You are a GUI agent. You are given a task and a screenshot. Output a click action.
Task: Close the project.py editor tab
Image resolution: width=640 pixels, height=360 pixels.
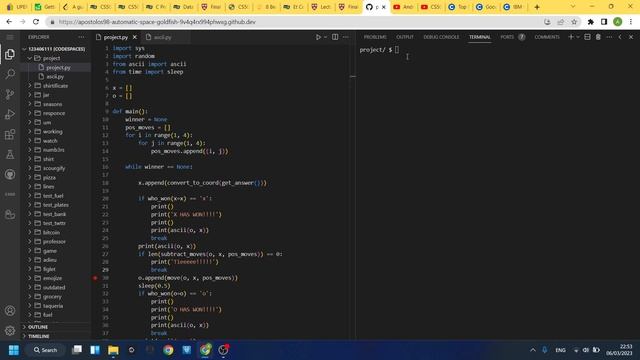(135, 37)
